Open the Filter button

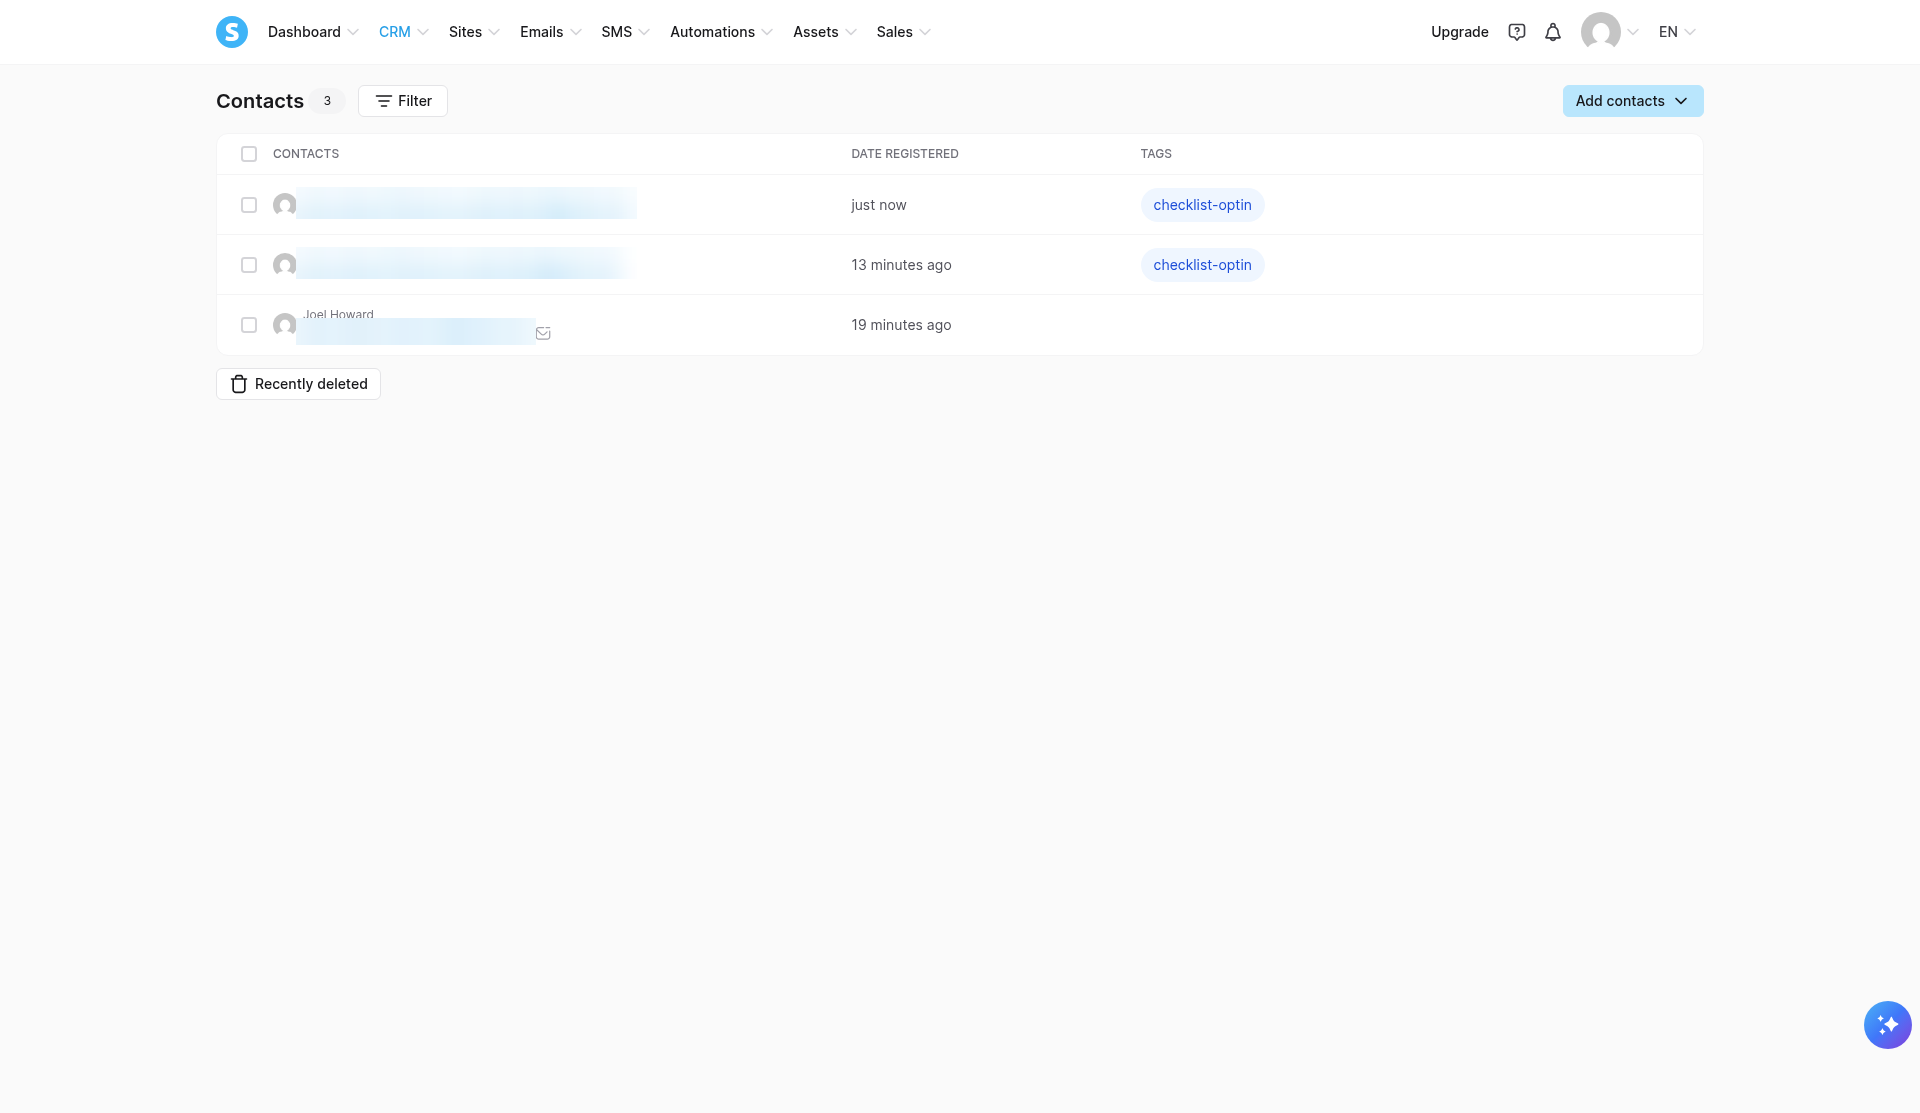pyautogui.click(x=403, y=101)
